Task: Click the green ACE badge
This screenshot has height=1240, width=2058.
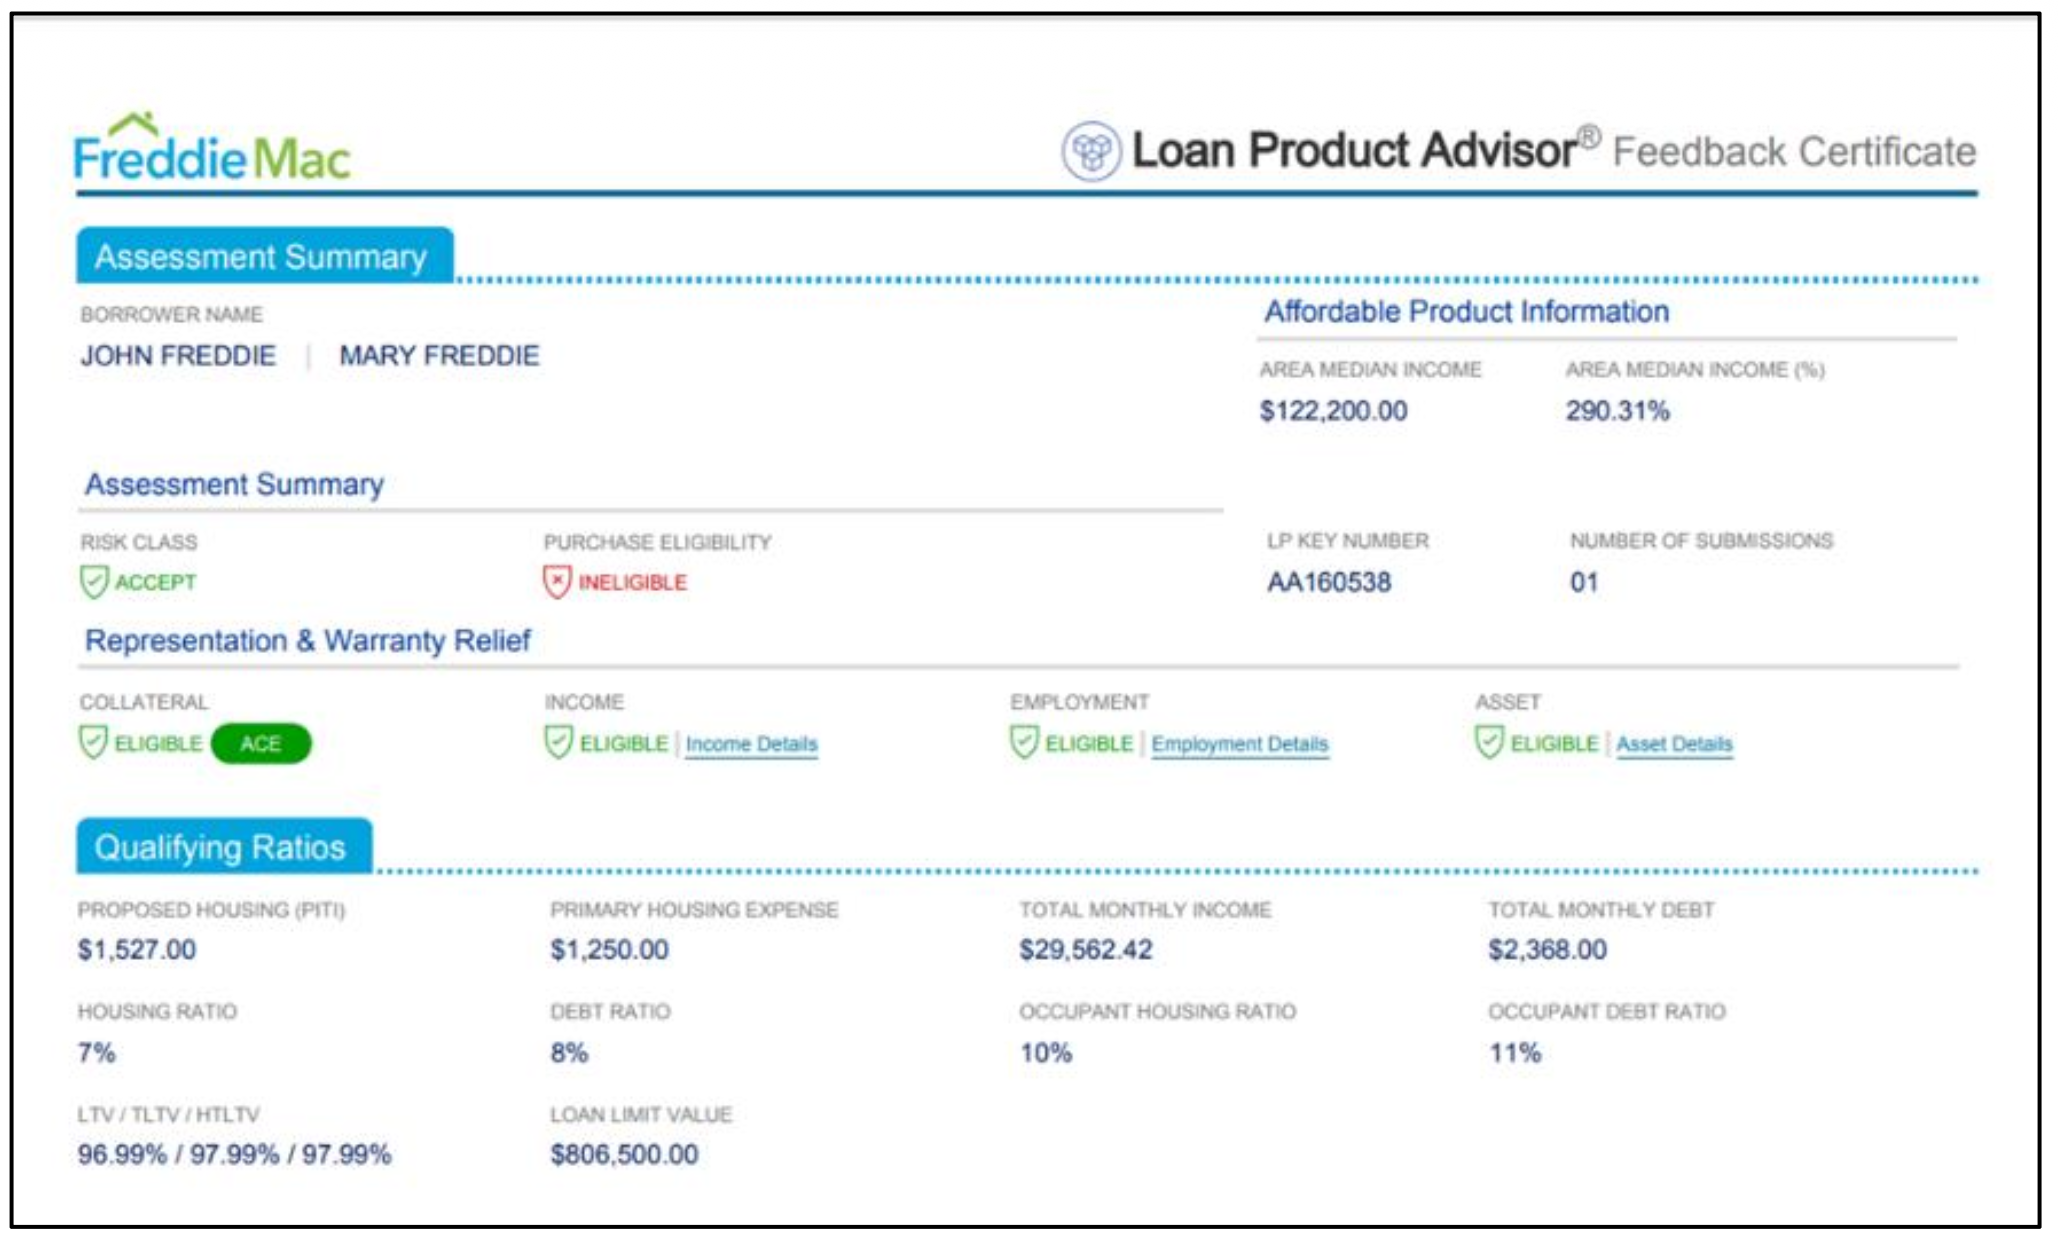Action: click(x=261, y=744)
